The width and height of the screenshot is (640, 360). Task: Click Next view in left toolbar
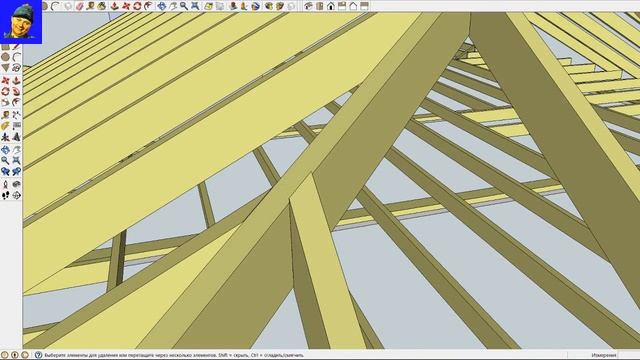16,171
